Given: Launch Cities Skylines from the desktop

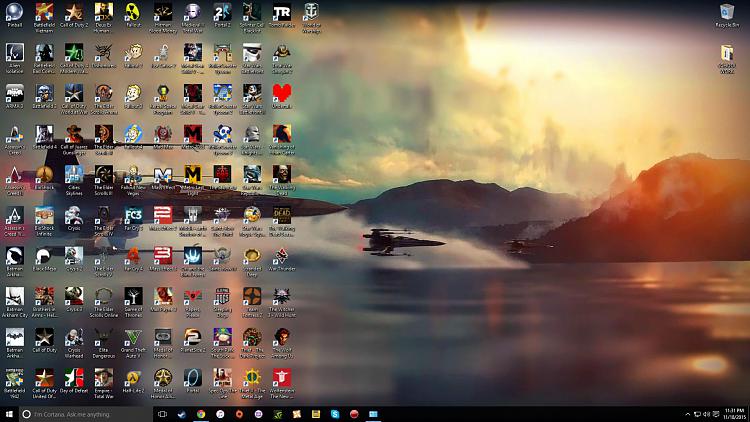Looking at the screenshot, I should 74,181.
